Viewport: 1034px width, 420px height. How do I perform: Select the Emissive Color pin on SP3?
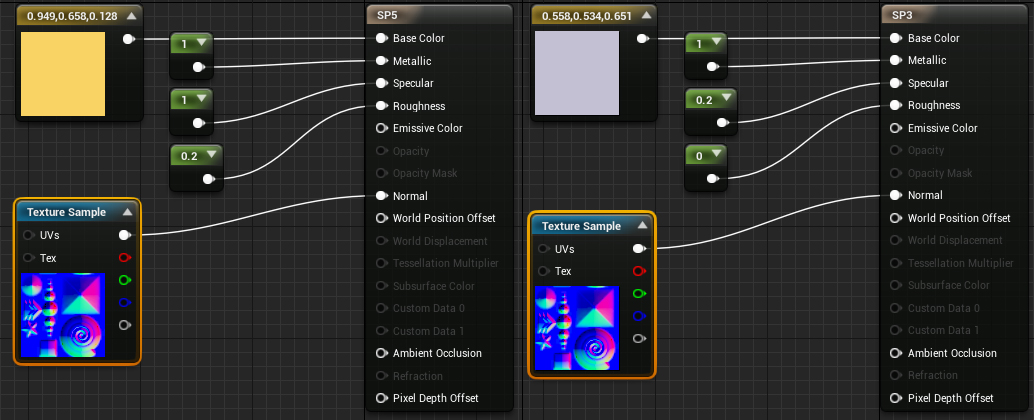coord(896,128)
